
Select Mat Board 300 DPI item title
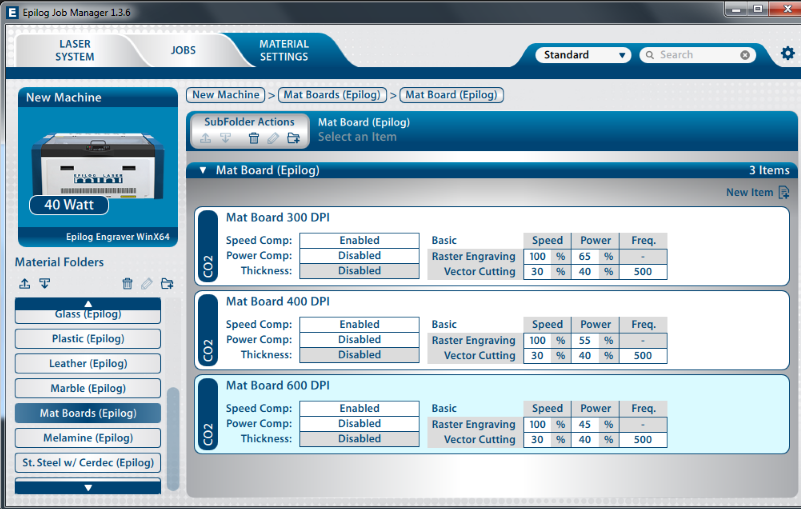278,217
